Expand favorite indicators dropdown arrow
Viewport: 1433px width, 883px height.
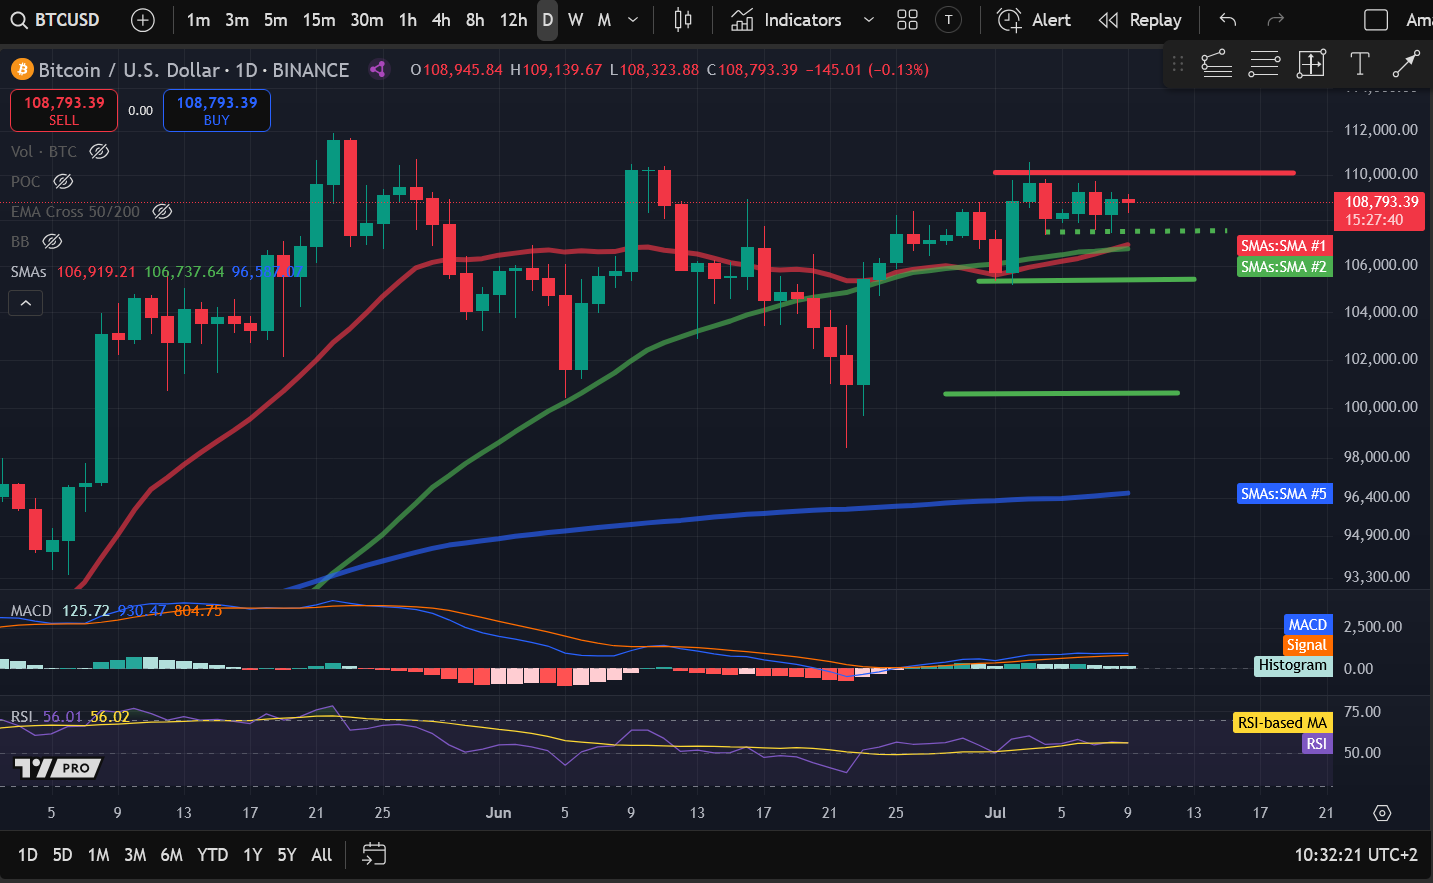point(868,20)
